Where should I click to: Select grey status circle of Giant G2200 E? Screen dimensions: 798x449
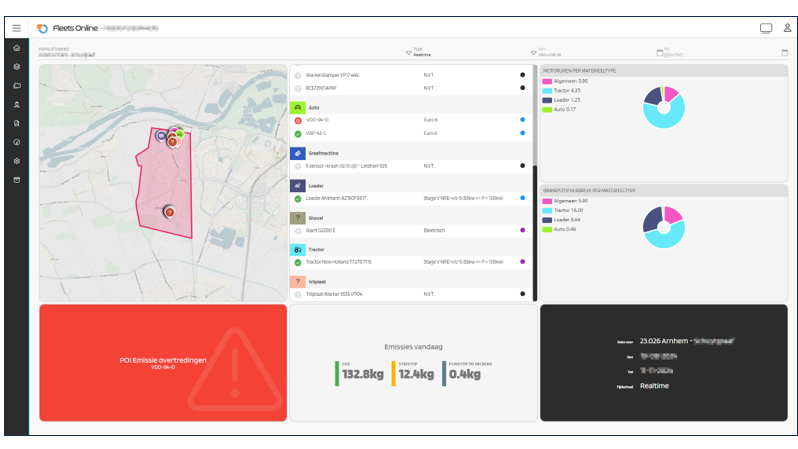[298, 231]
